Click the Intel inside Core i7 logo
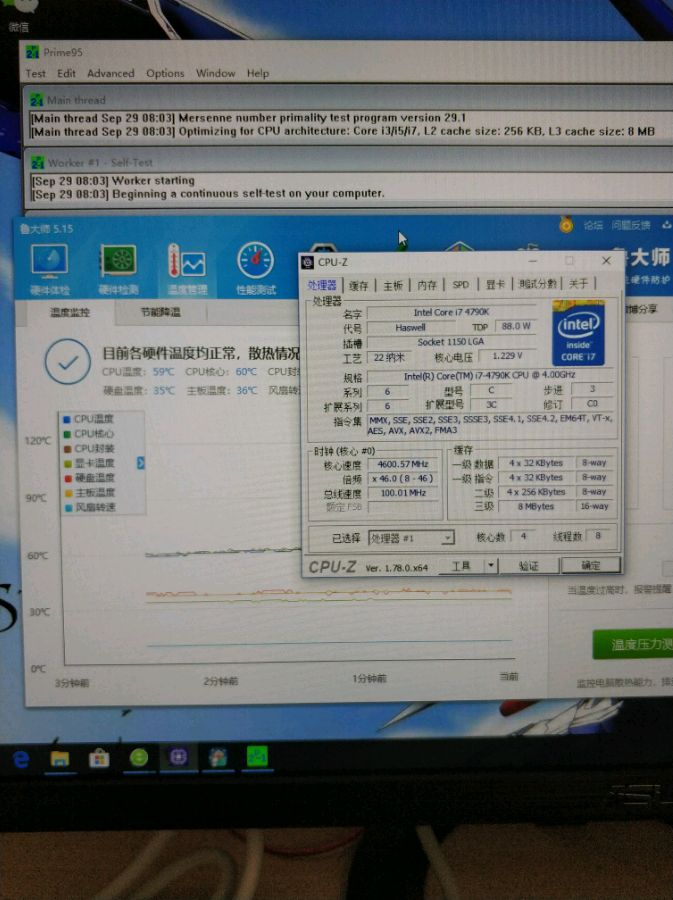This screenshot has height=900, width=673. [578, 332]
